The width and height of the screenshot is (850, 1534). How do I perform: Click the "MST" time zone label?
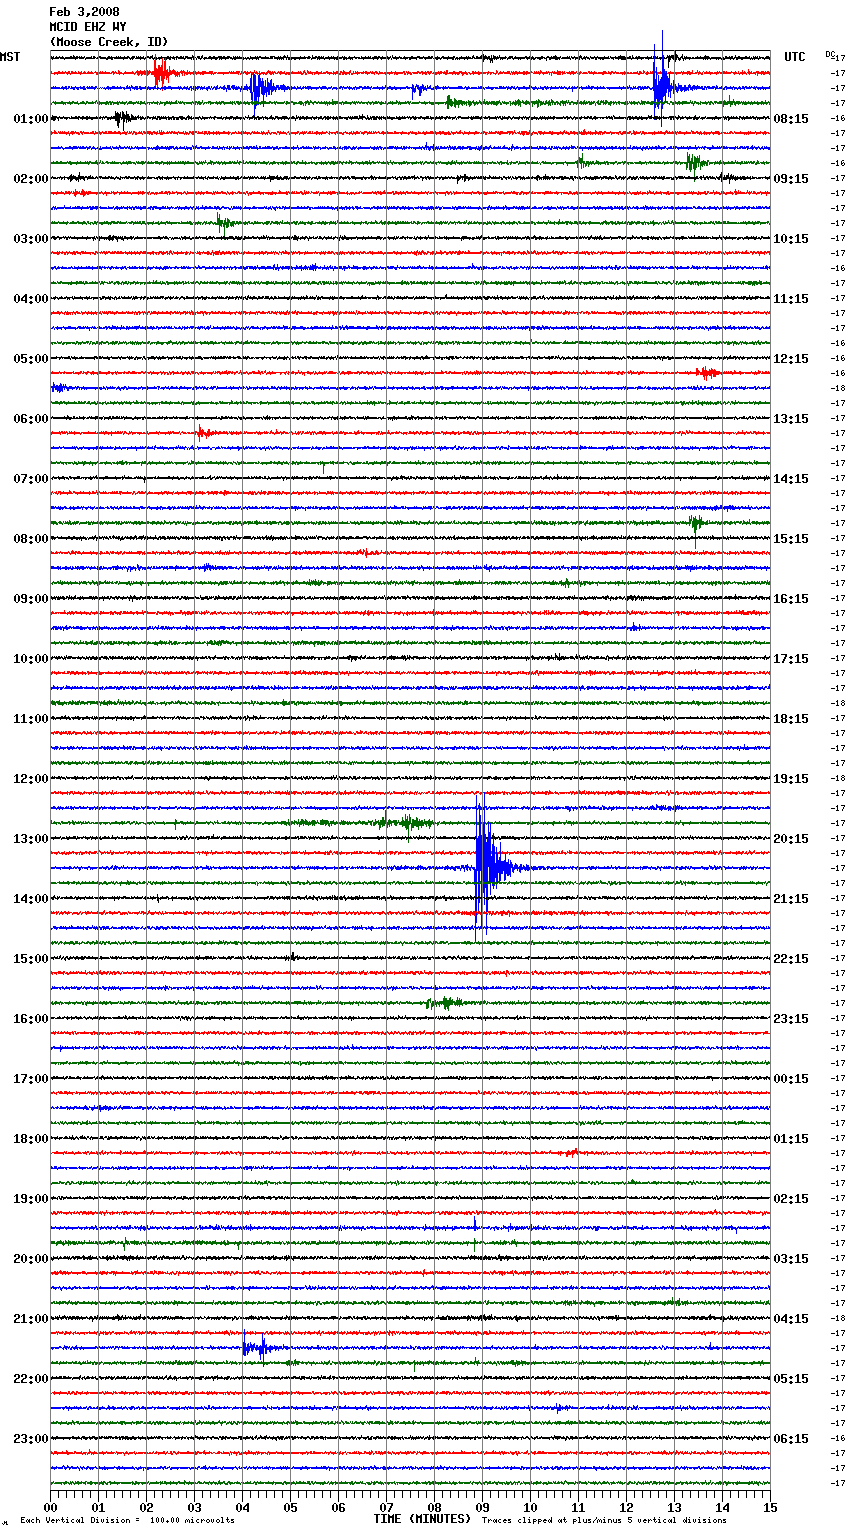coord(10,57)
